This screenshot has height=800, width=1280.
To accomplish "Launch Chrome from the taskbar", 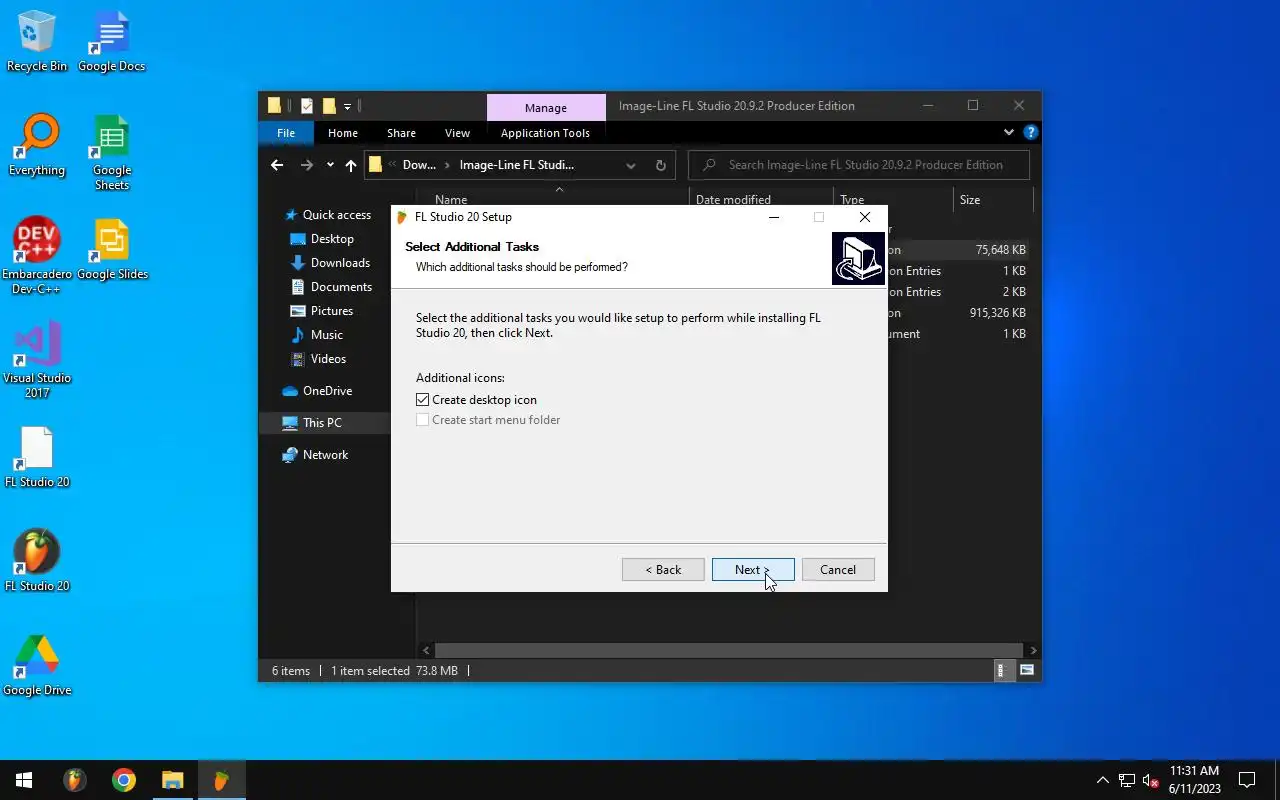I will click(124, 780).
